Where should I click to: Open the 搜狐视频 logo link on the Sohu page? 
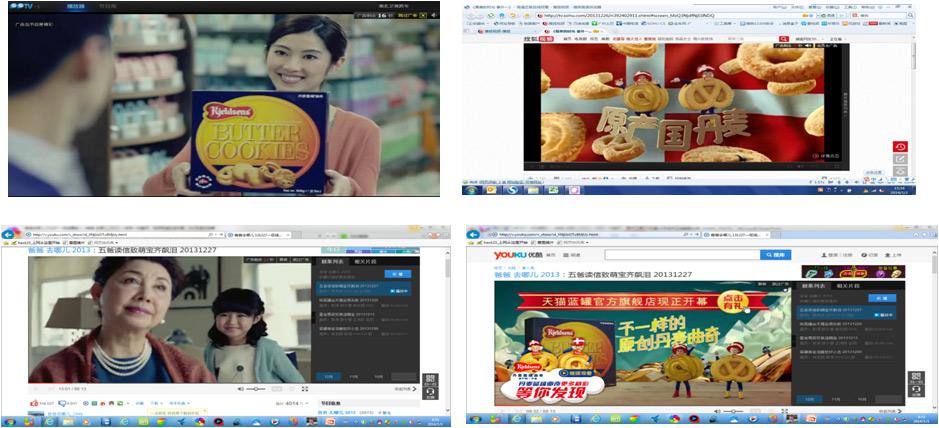pos(538,38)
